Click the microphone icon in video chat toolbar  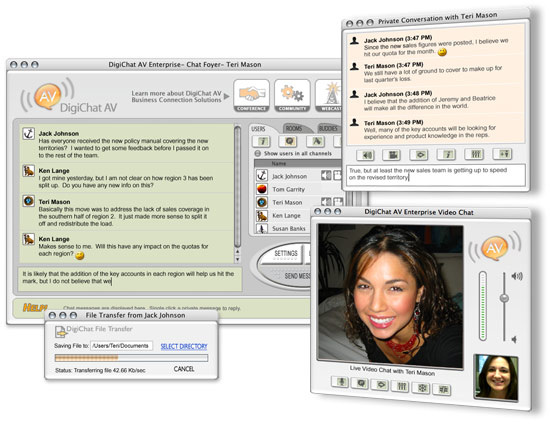click(340, 382)
